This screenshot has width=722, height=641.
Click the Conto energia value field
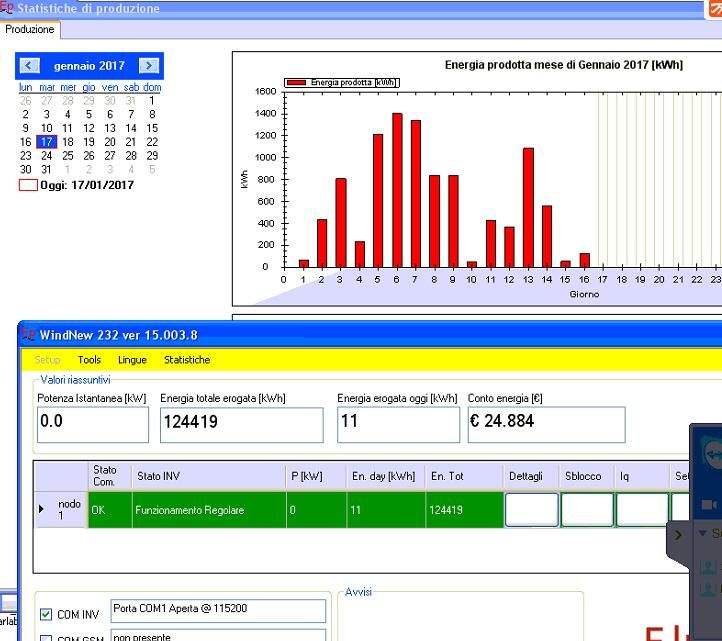click(x=546, y=424)
